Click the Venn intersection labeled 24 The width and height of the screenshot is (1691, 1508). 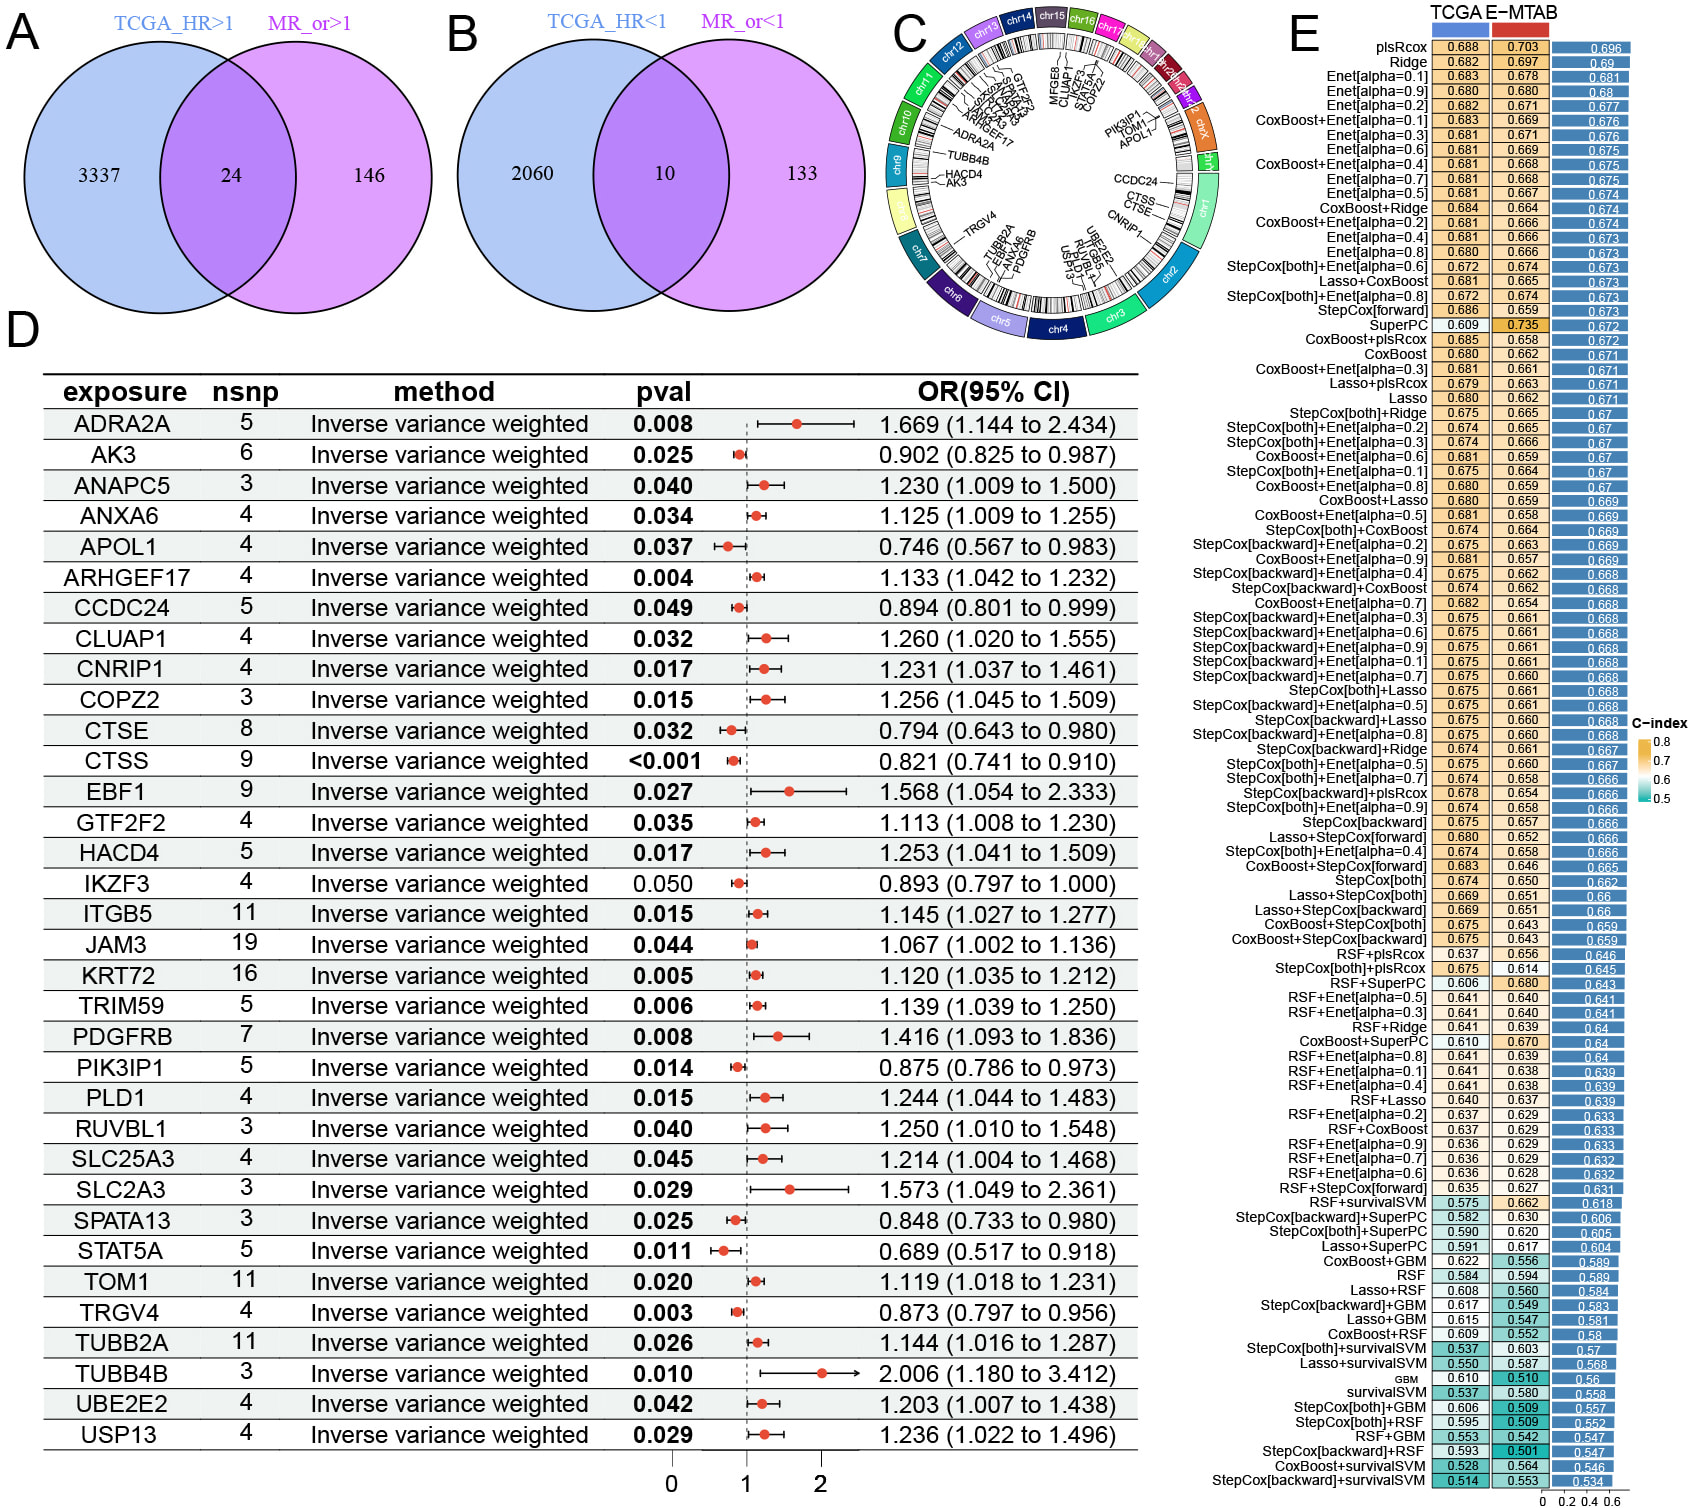(x=231, y=175)
